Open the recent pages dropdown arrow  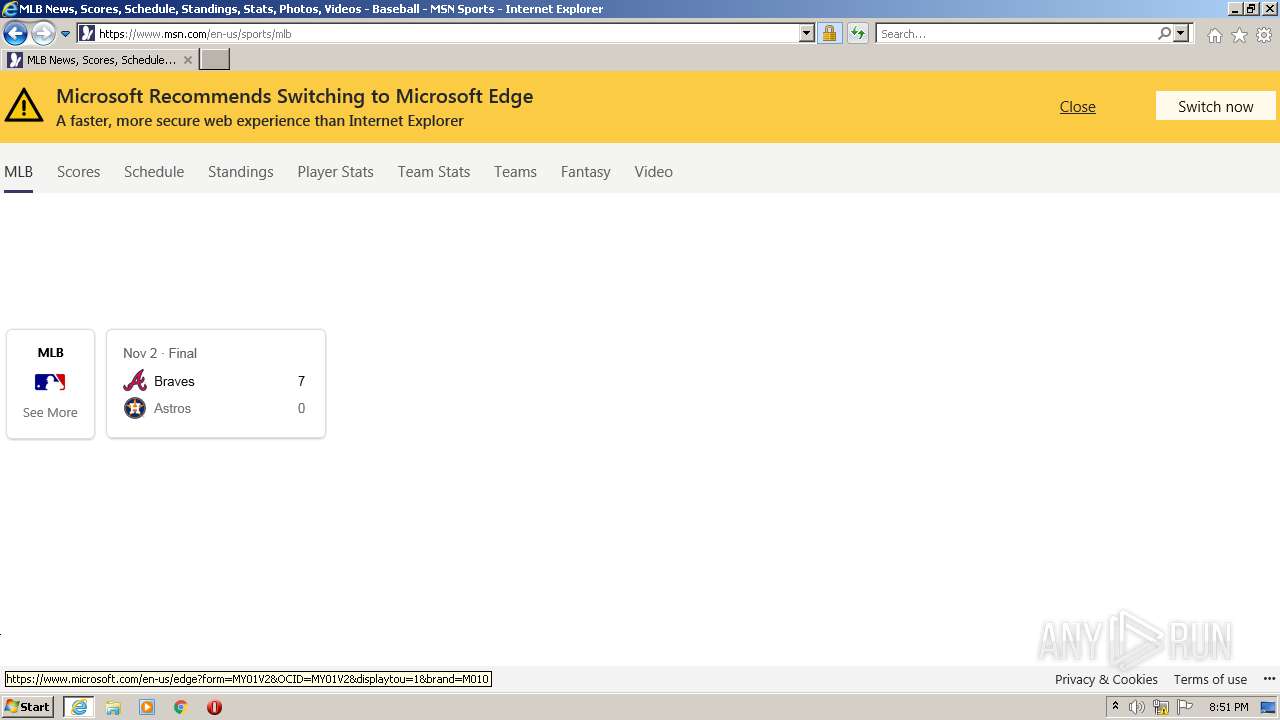(65, 34)
